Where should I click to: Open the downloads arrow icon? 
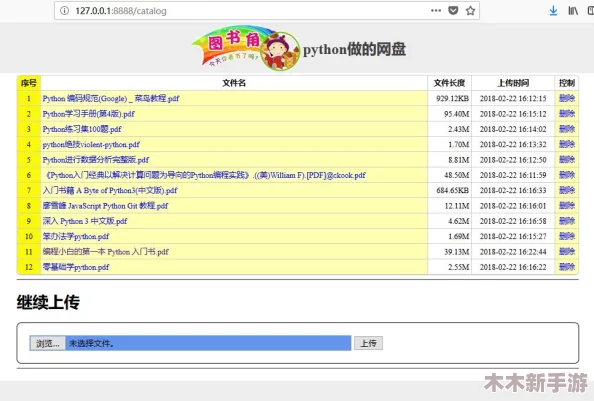click(x=553, y=11)
